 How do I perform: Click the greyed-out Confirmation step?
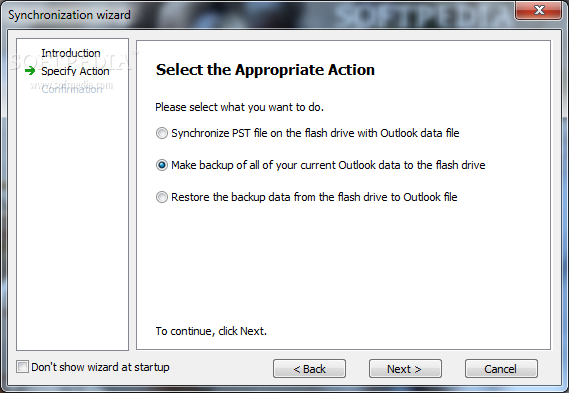tap(72, 89)
